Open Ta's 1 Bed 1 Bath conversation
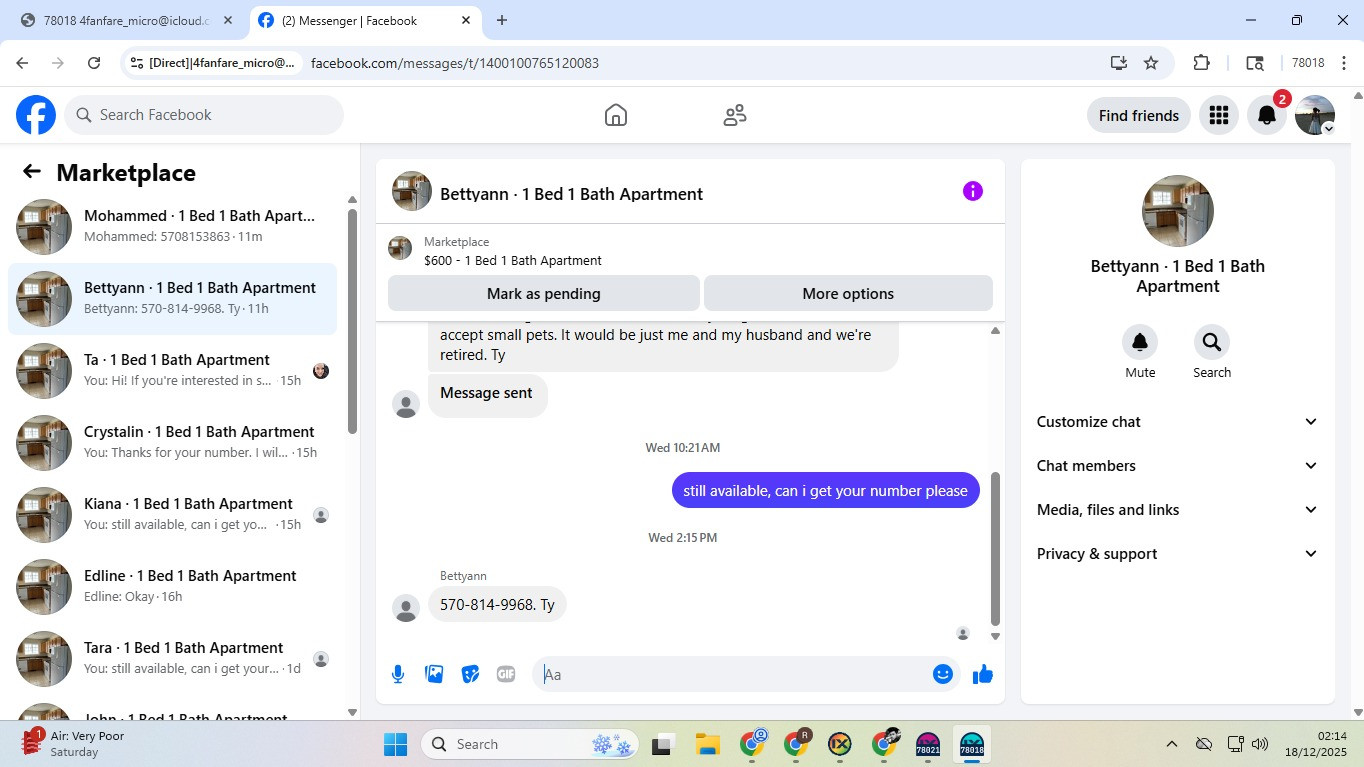This screenshot has width=1364, height=767. pos(172,371)
